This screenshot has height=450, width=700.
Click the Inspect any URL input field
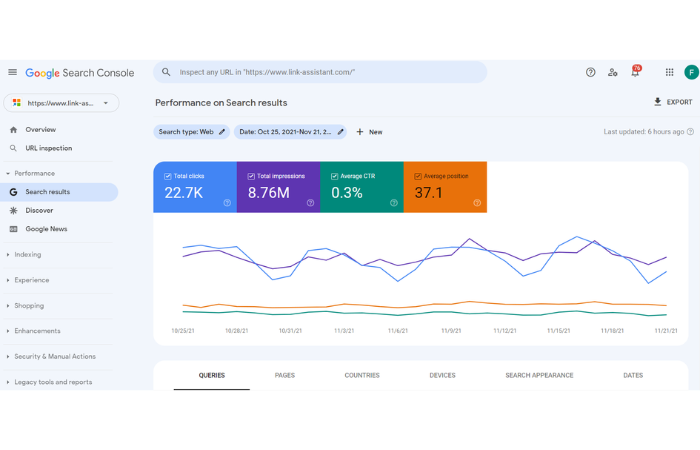pyautogui.click(x=320, y=72)
